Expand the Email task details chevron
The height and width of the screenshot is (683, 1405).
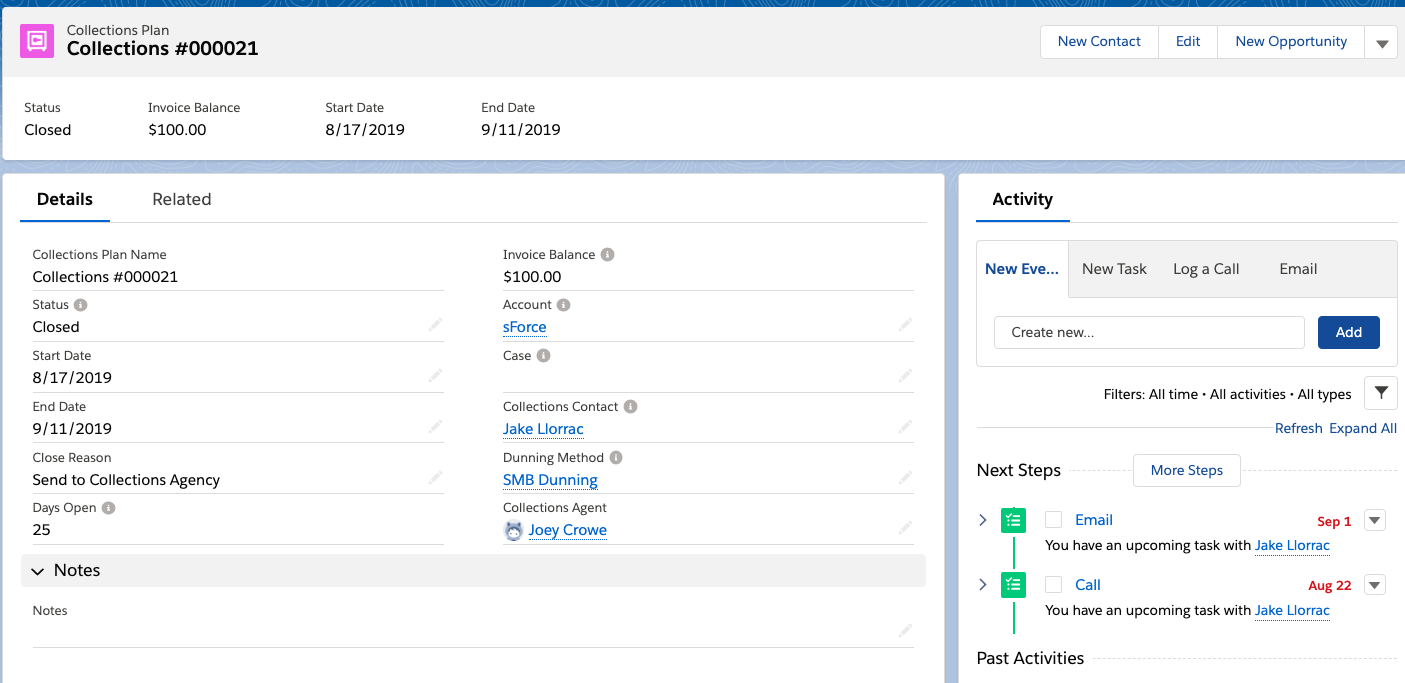tap(982, 520)
